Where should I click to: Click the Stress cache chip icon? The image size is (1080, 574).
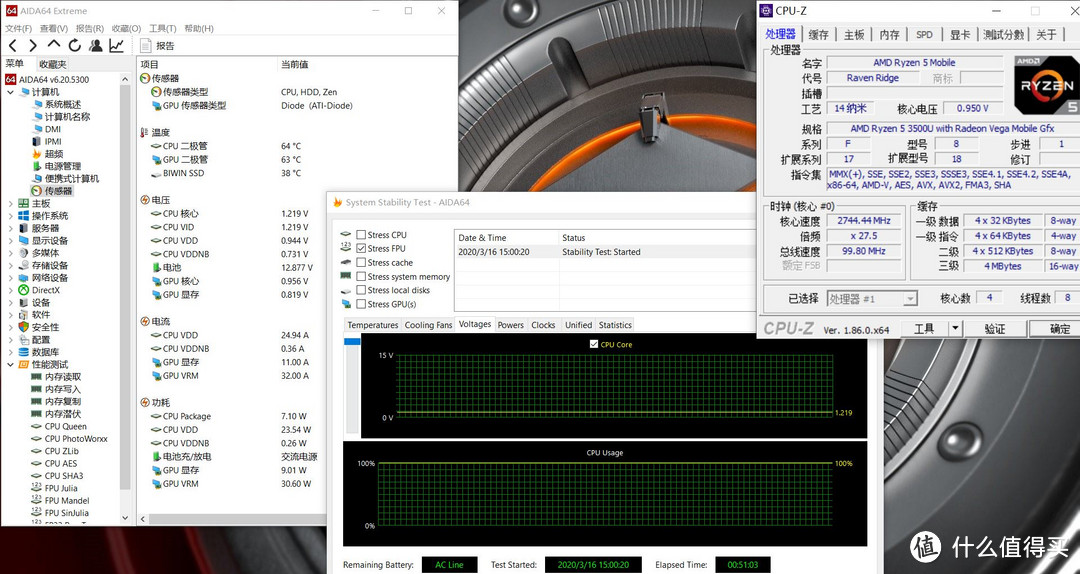click(x=346, y=263)
